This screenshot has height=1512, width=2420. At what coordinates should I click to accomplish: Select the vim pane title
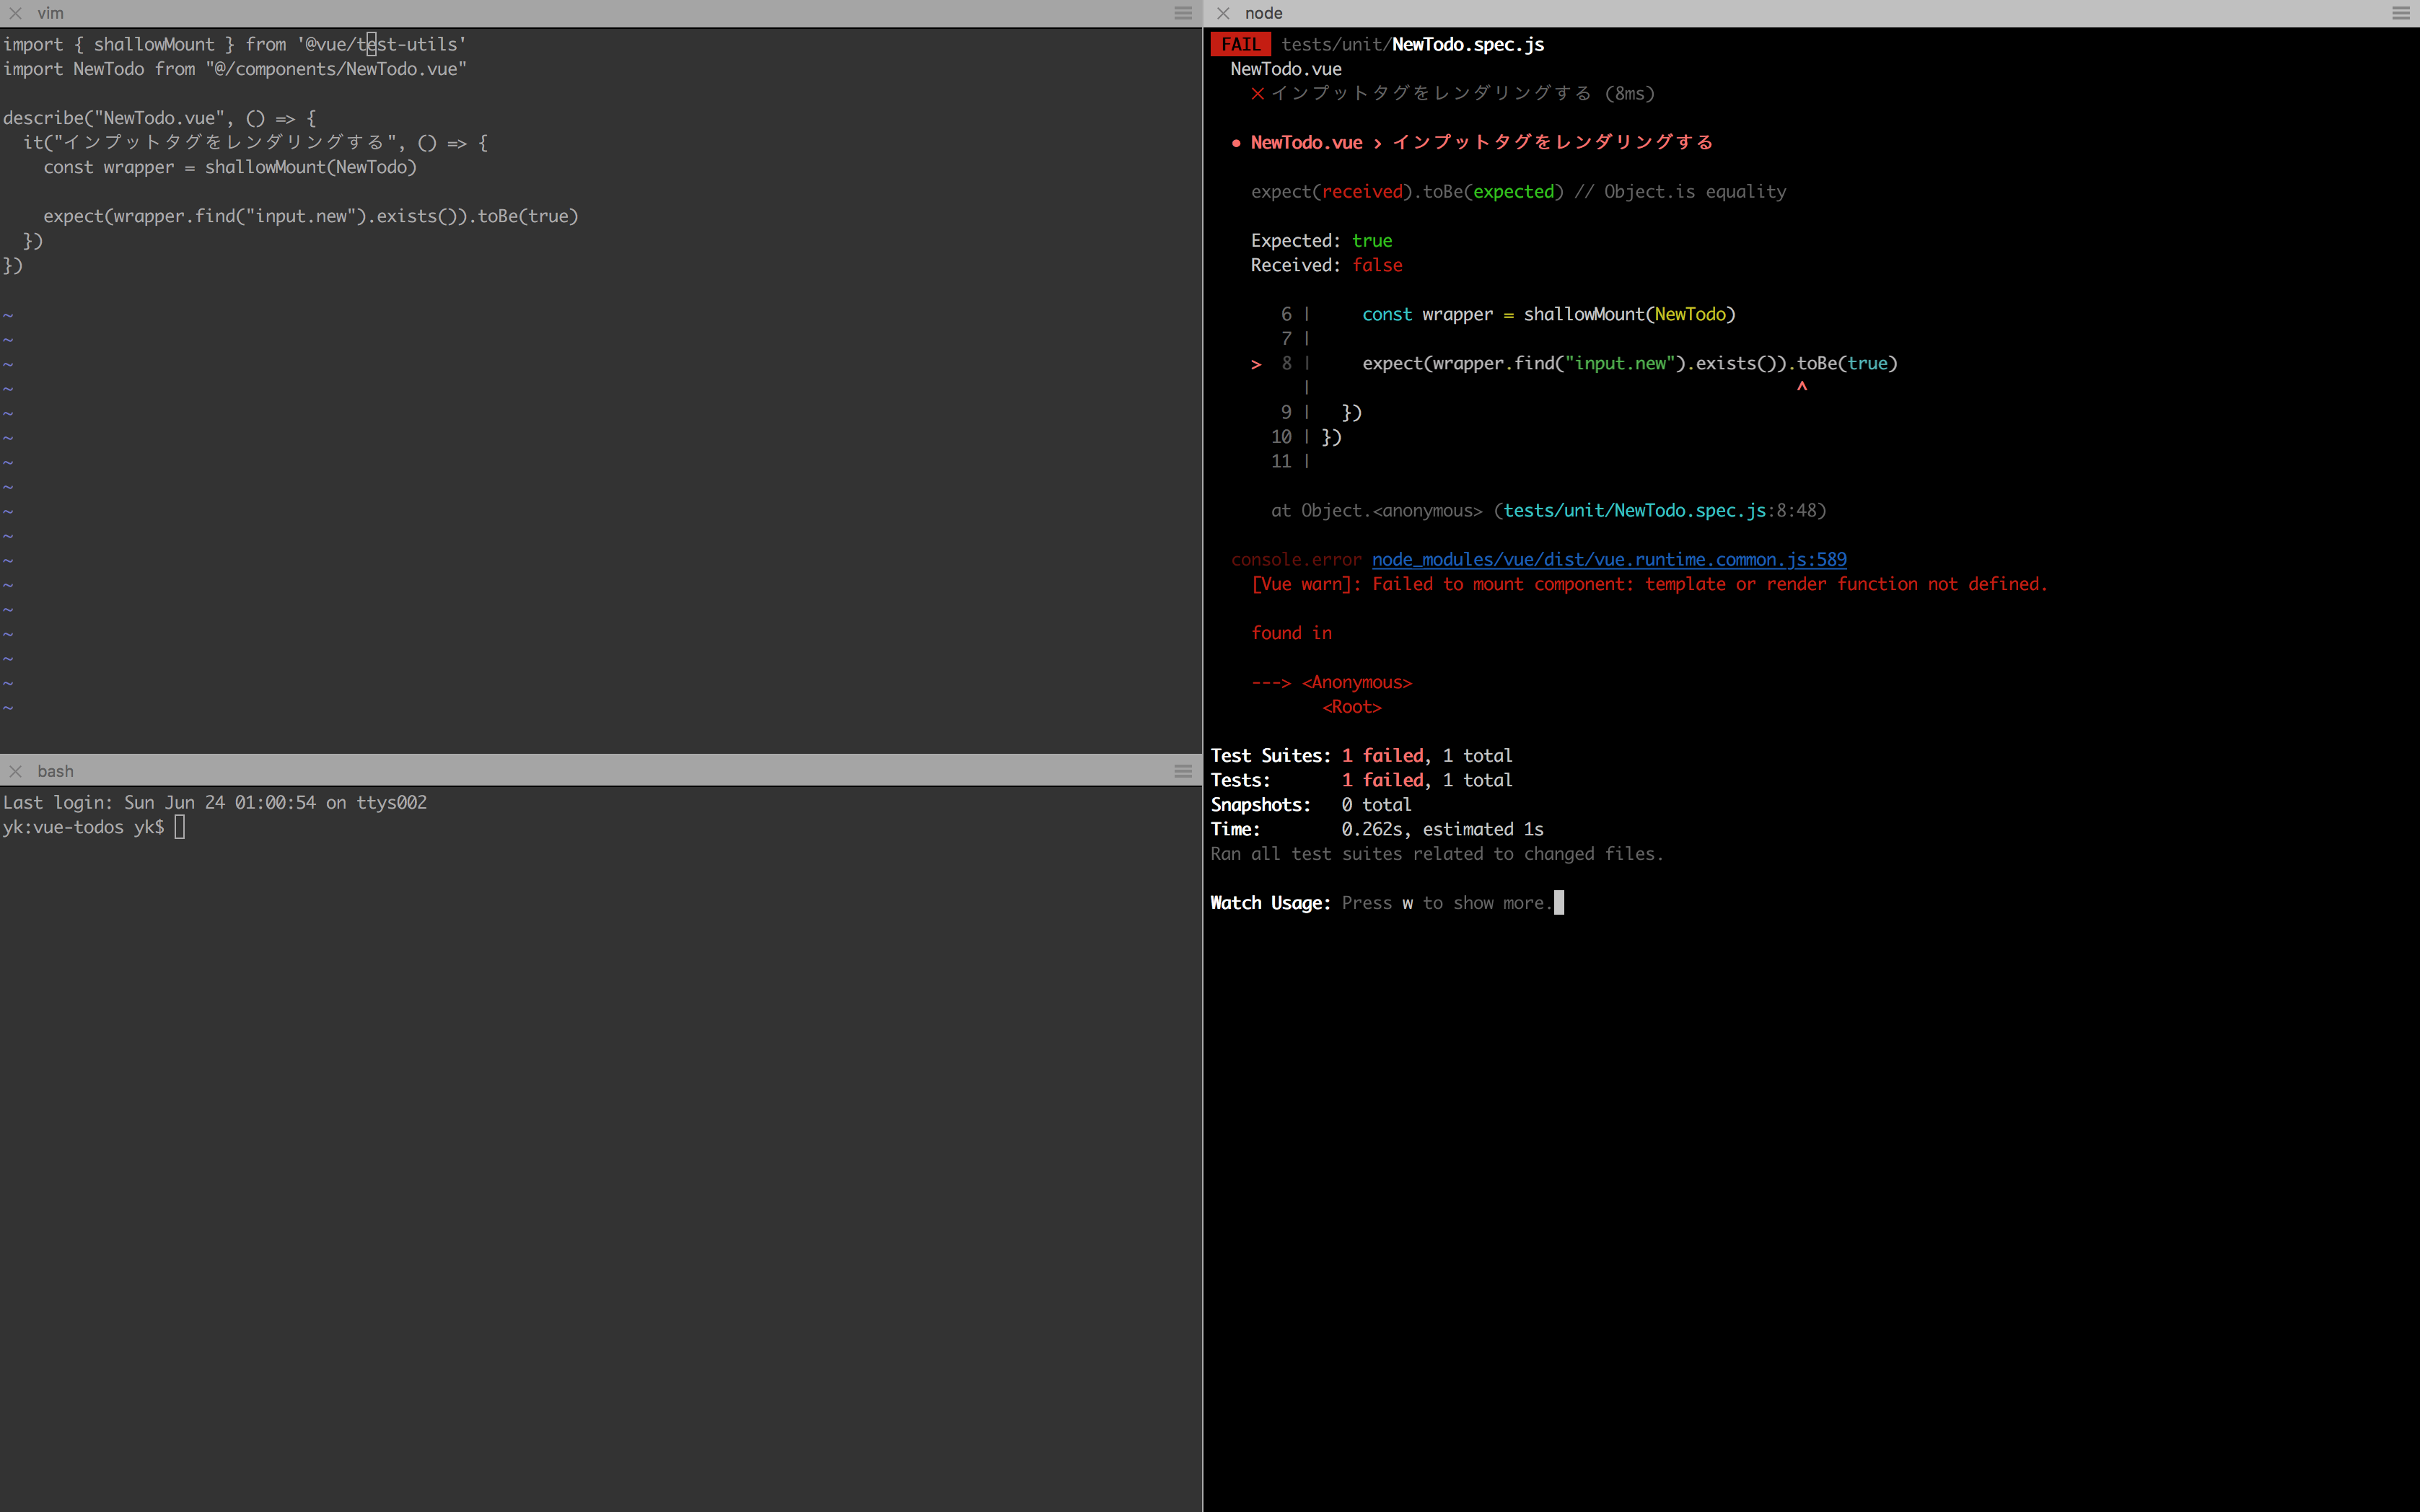[x=50, y=13]
